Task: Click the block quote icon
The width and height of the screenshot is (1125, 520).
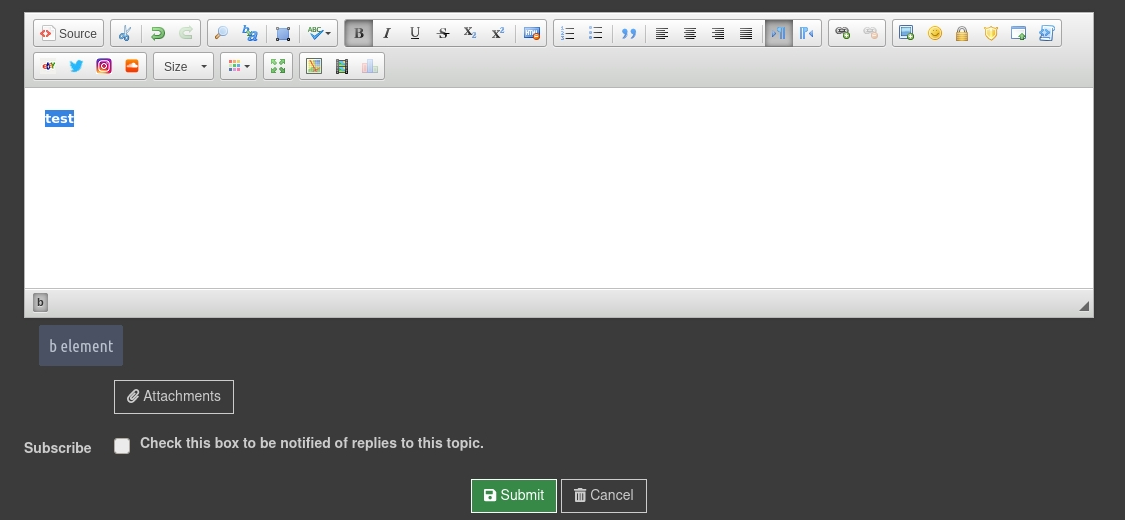Action: (x=629, y=33)
